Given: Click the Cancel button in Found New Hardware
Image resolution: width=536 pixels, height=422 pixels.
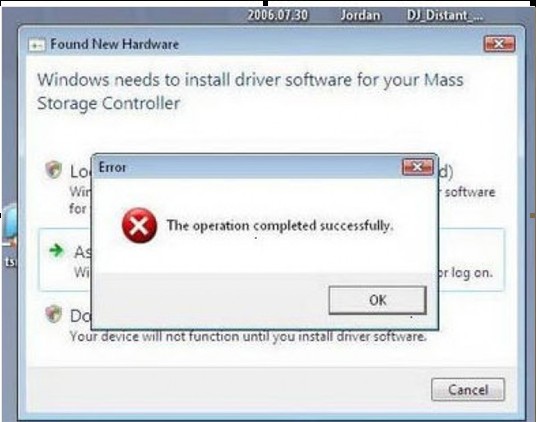Looking at the screenshot, I should (468, 390).
